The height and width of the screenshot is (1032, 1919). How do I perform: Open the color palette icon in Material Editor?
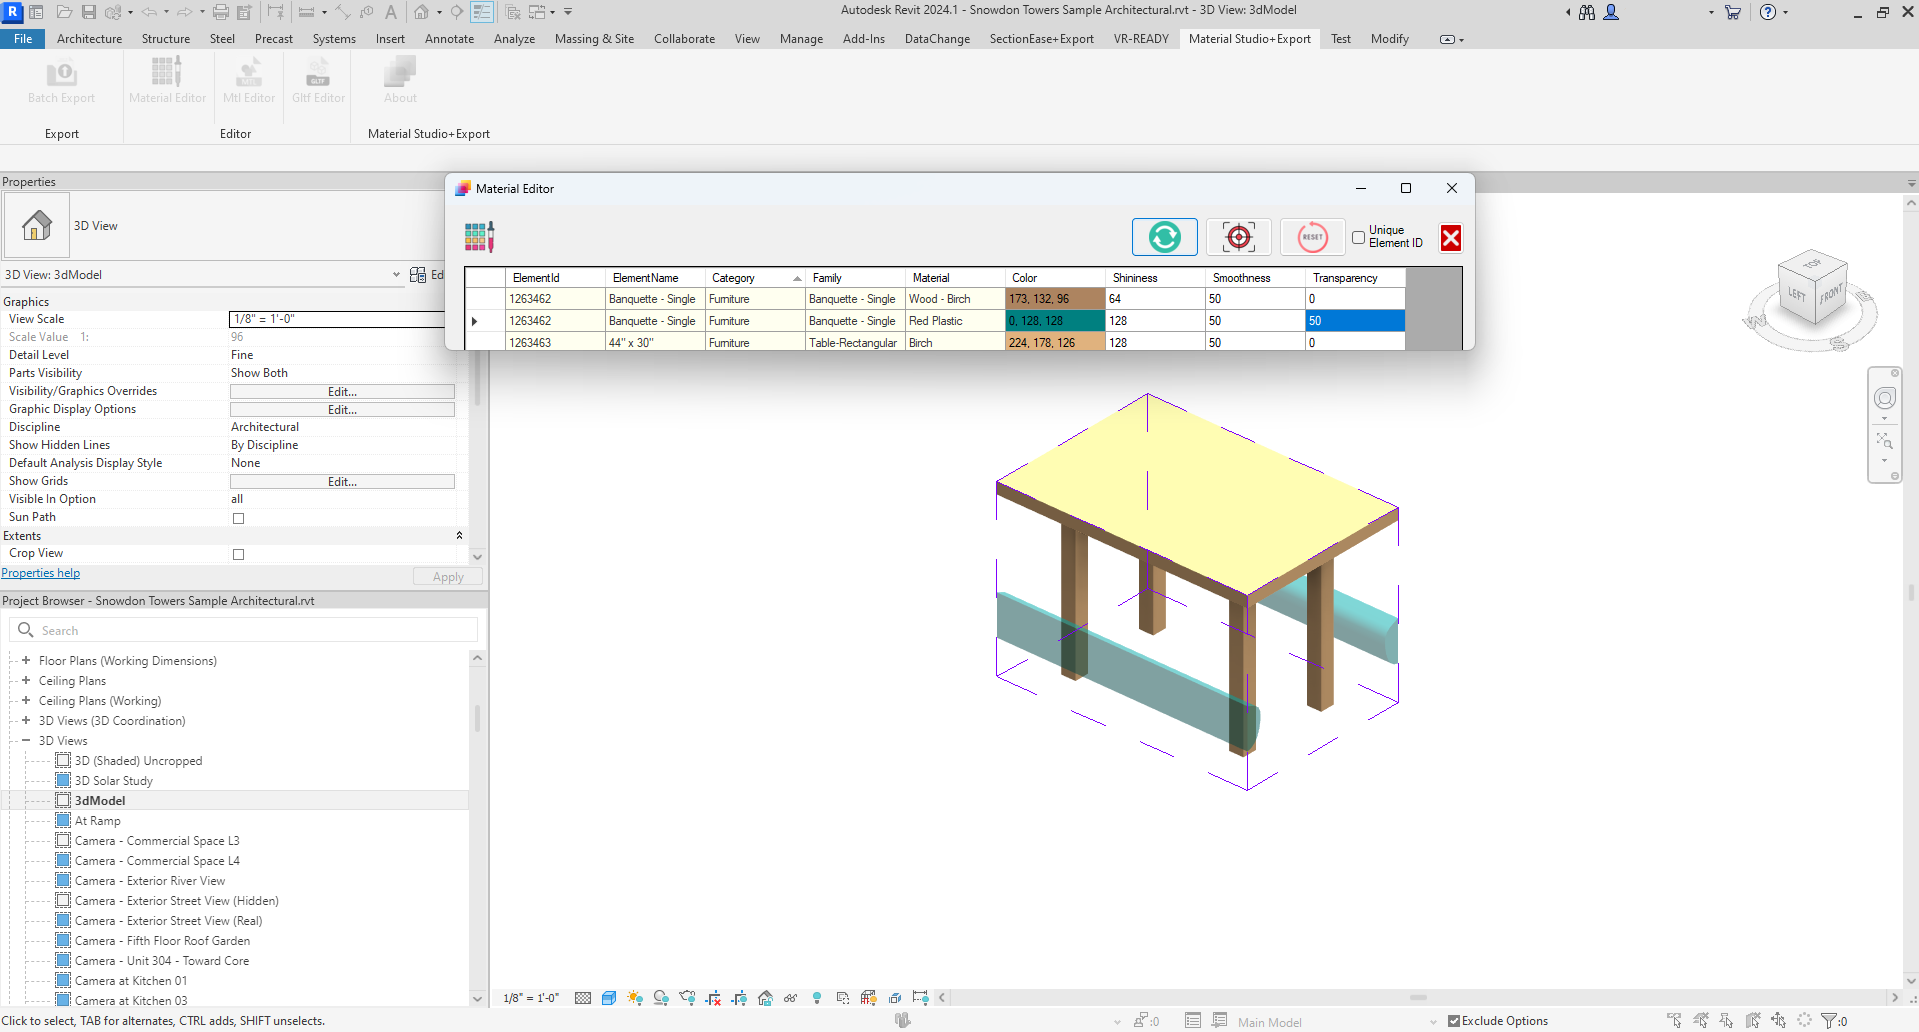pyautogui.click(x=479, y=237)
